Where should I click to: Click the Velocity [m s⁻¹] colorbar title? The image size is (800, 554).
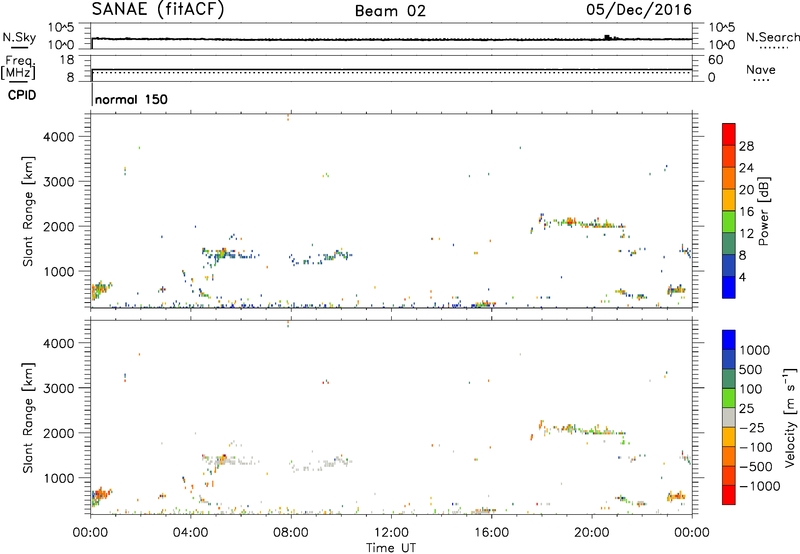(790, 417)
